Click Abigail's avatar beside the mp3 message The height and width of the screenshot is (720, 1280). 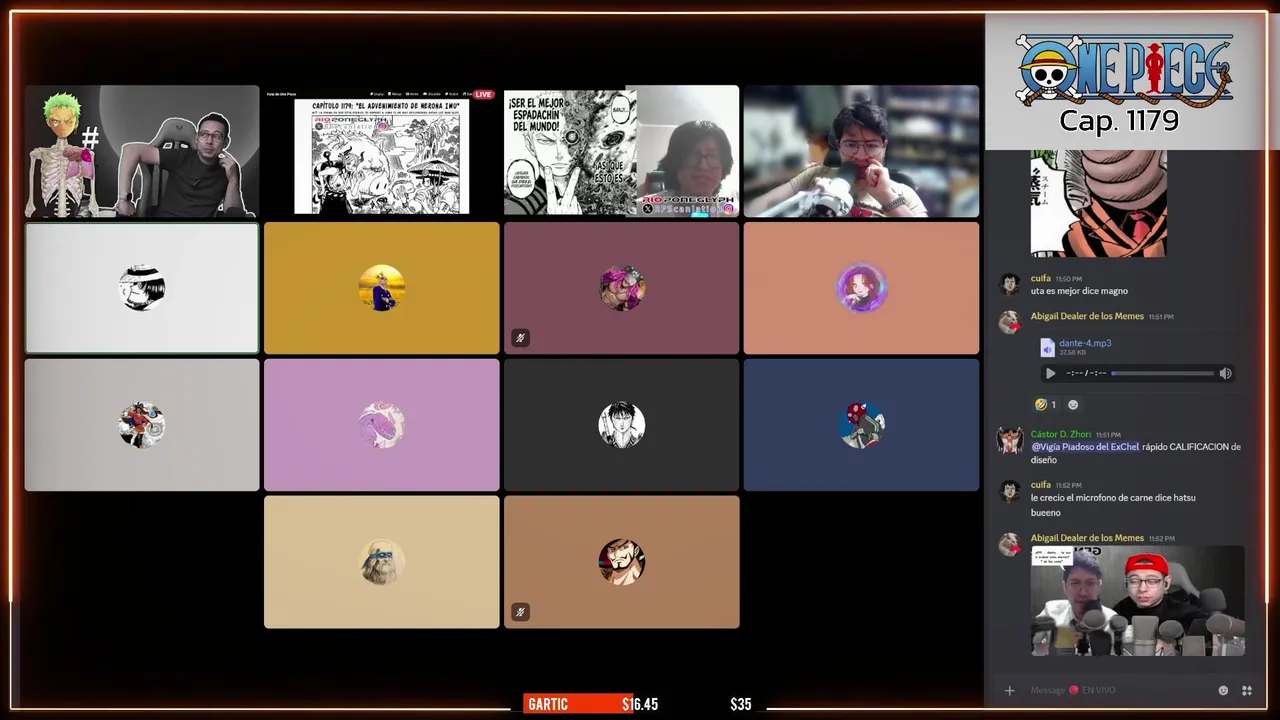pyautogui.click(x=1010, y=322)
